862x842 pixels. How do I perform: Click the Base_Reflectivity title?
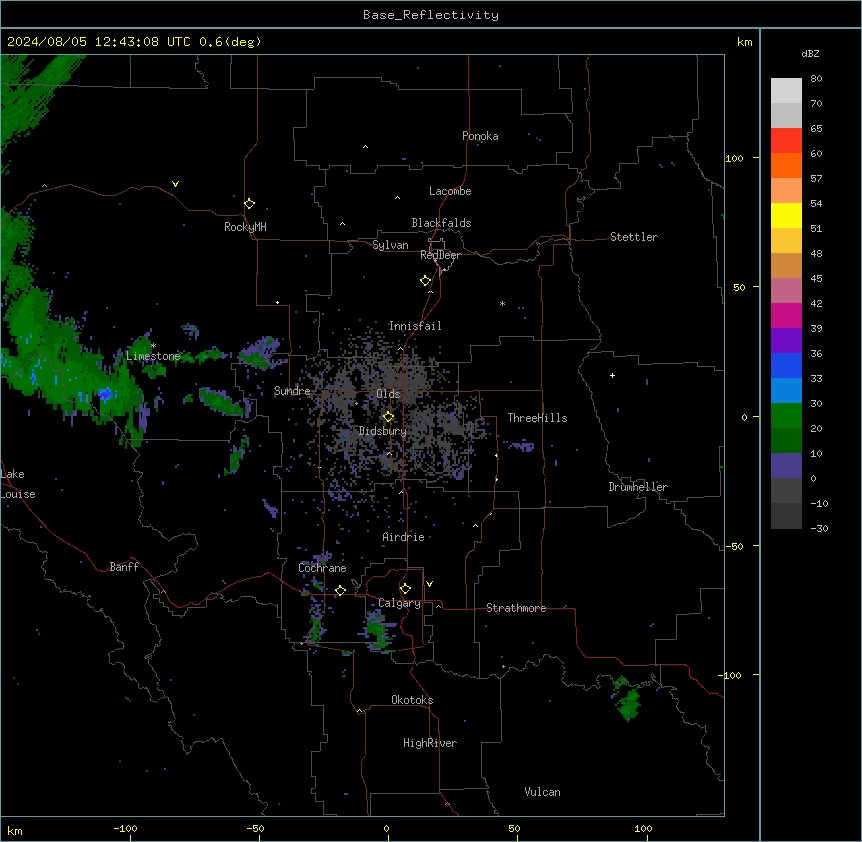[x=431, y=15]
